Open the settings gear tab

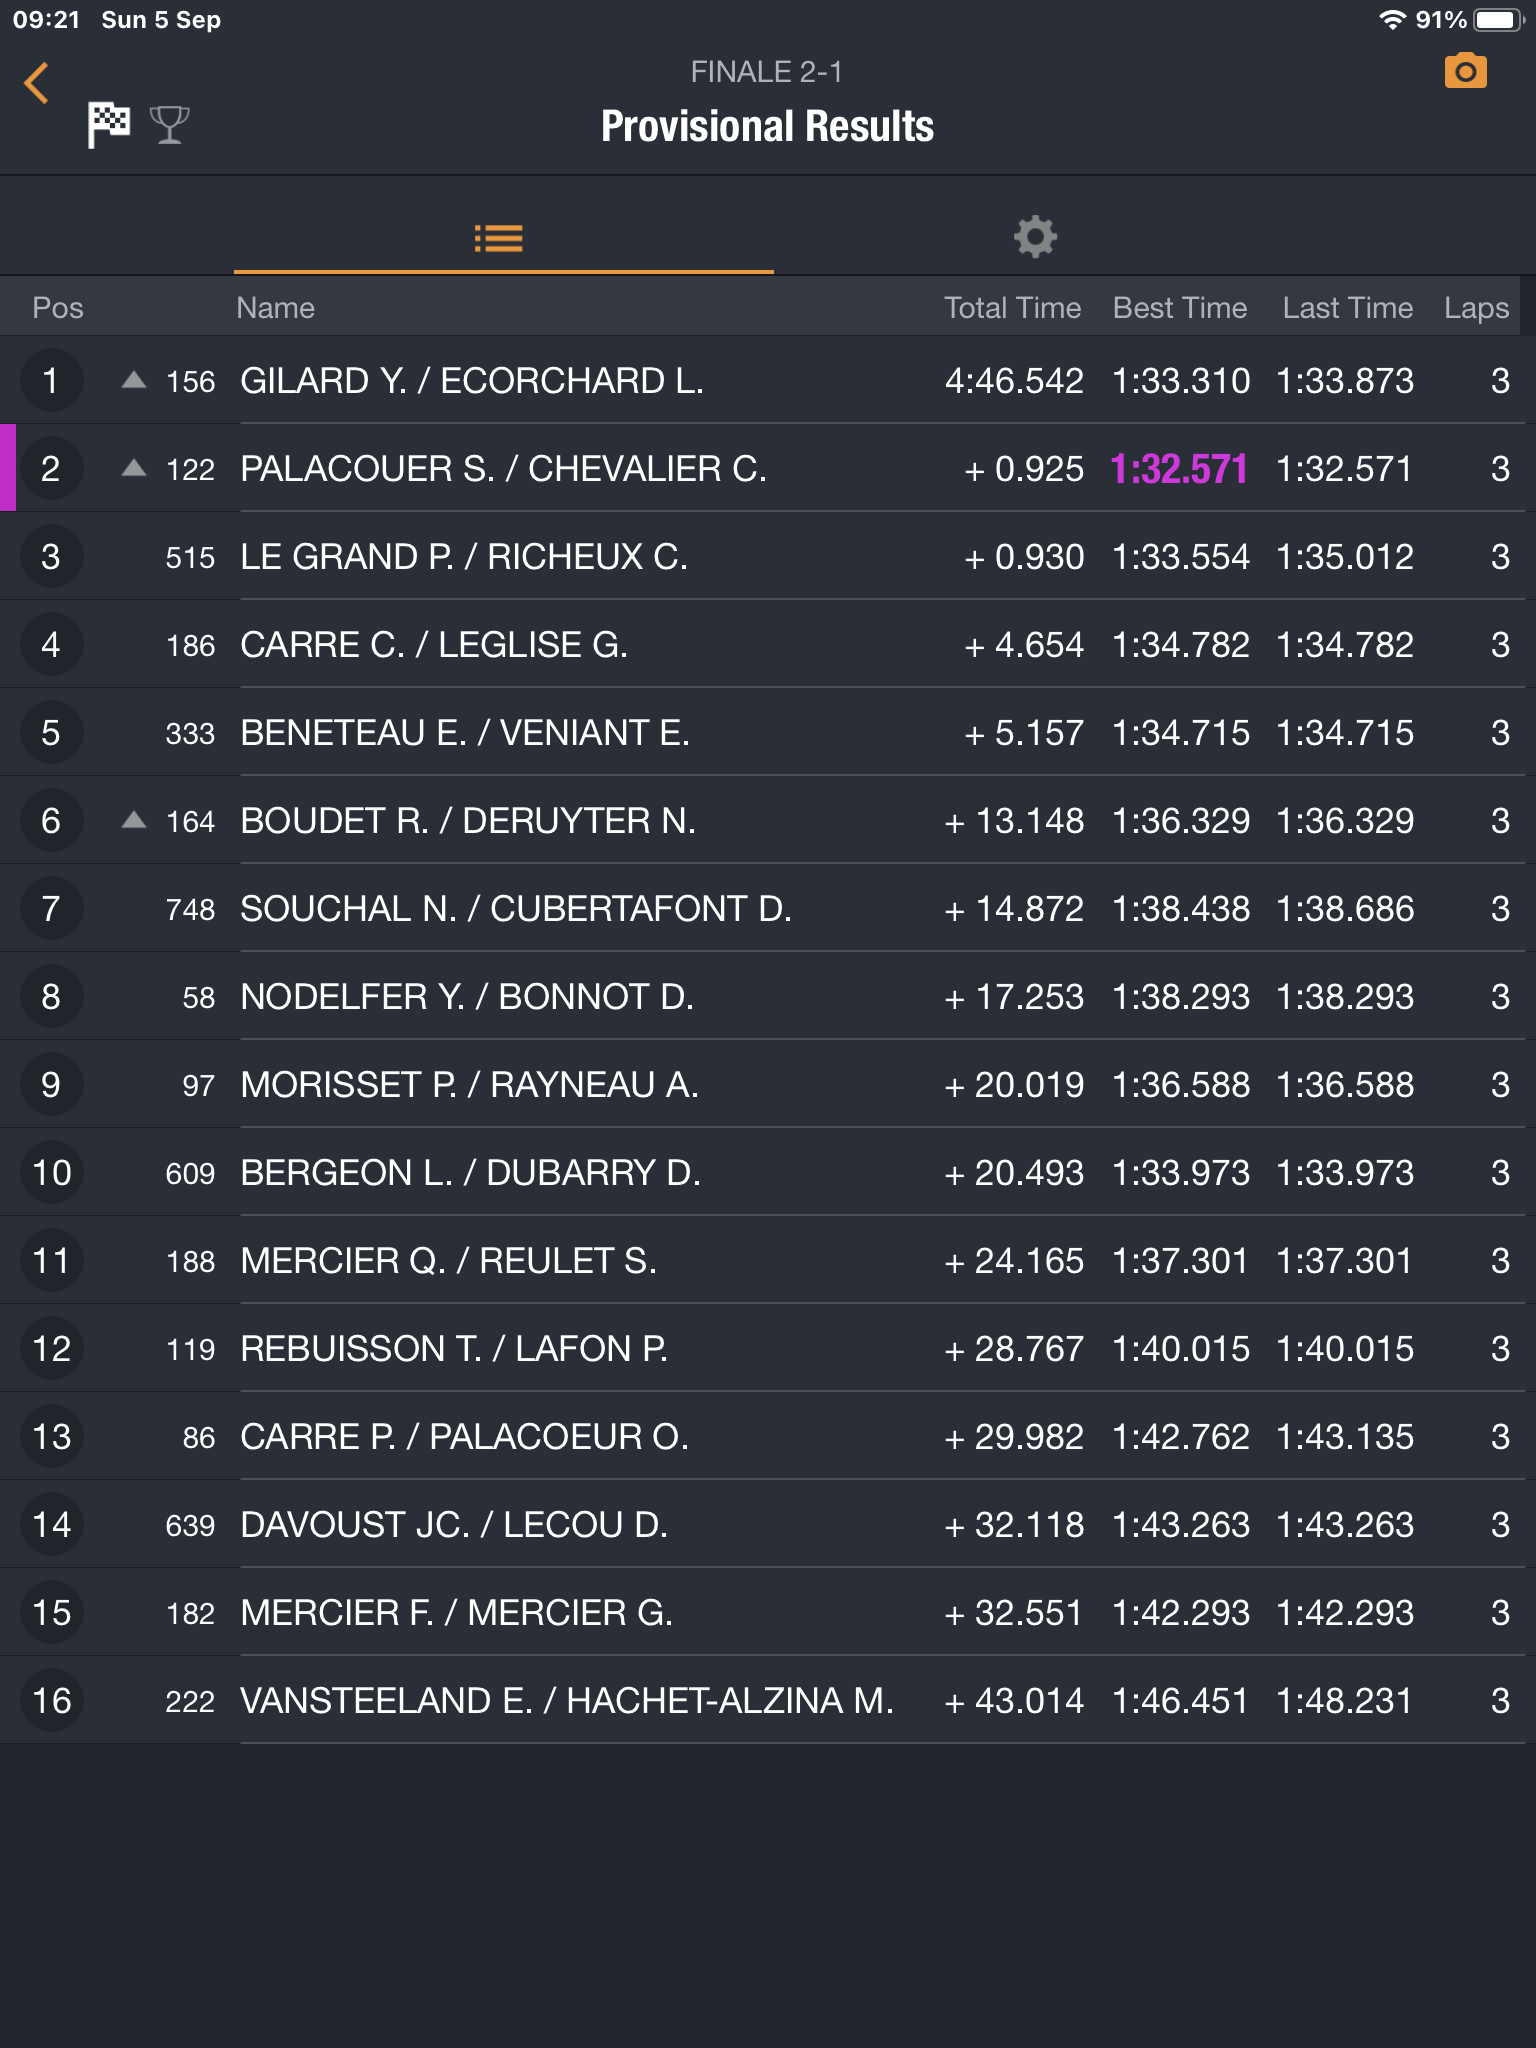tap(1035, 237)
